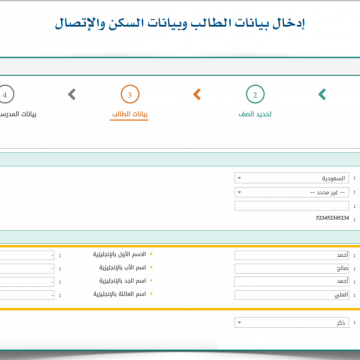
Task: Click the label اسم الجد بالإنجليزية
Action: pyautogui.click(x=122, y=281)
